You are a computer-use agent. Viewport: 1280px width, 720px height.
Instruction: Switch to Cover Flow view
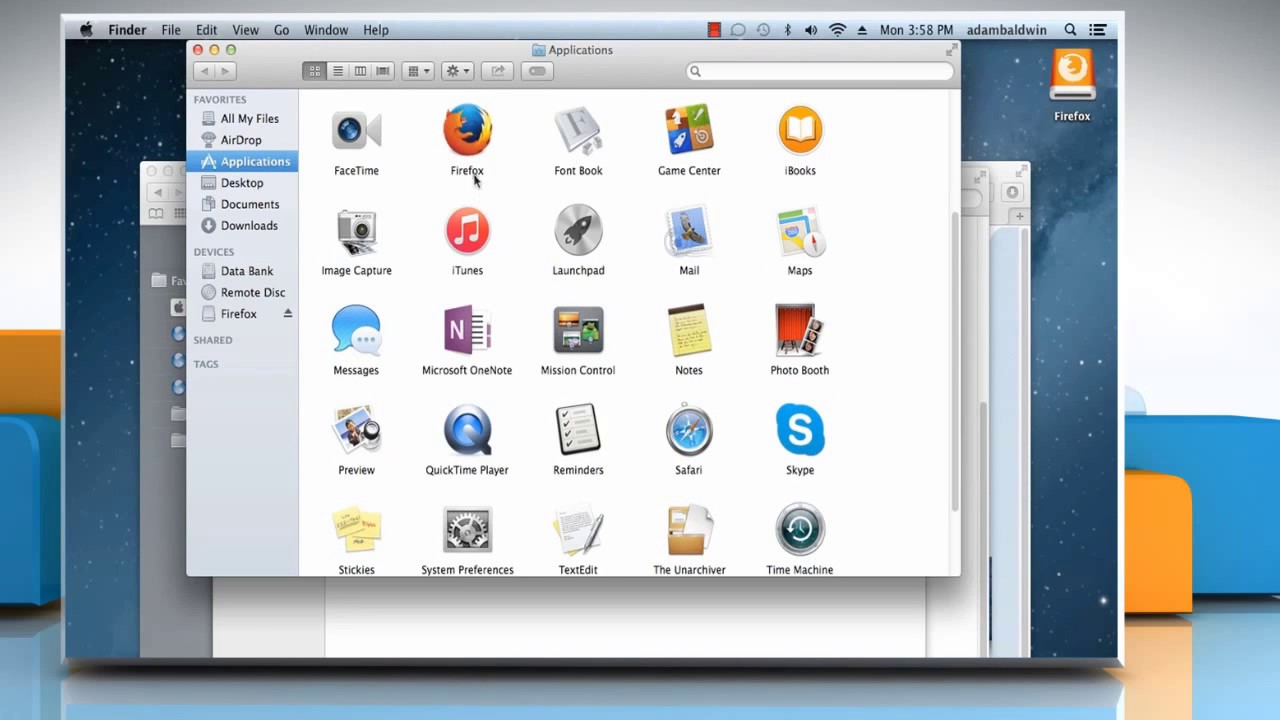click(383, 71)
